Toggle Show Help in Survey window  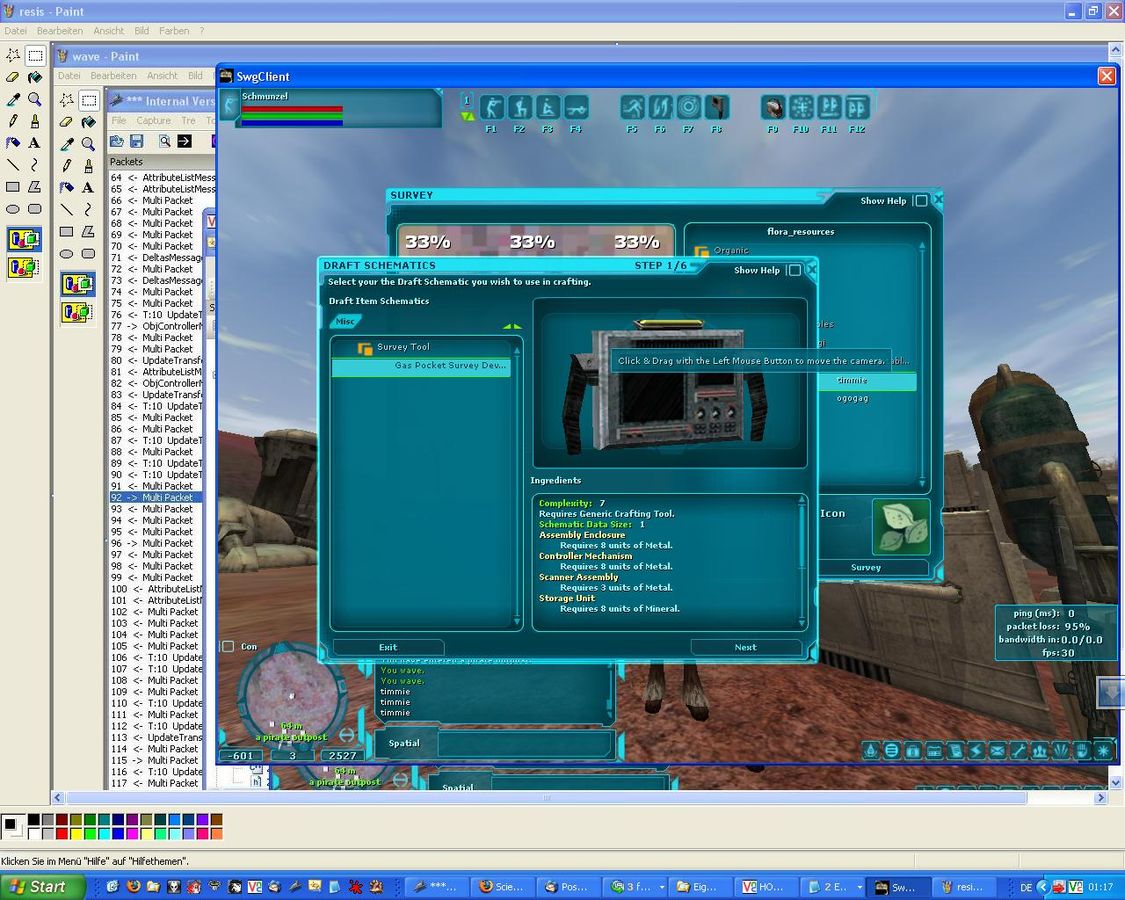pyautogui.click(x=921, y=201)
